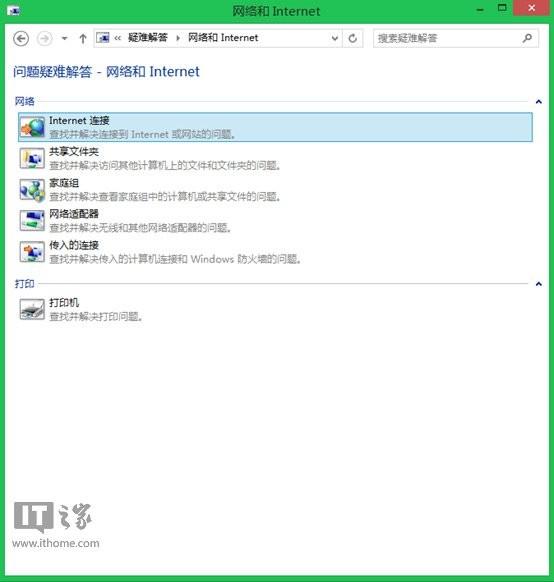Image resolution: width=554 pixels, height=582 pixels.
Task: Open the recent locations dropdown arrow
Action: coord(64,38)
